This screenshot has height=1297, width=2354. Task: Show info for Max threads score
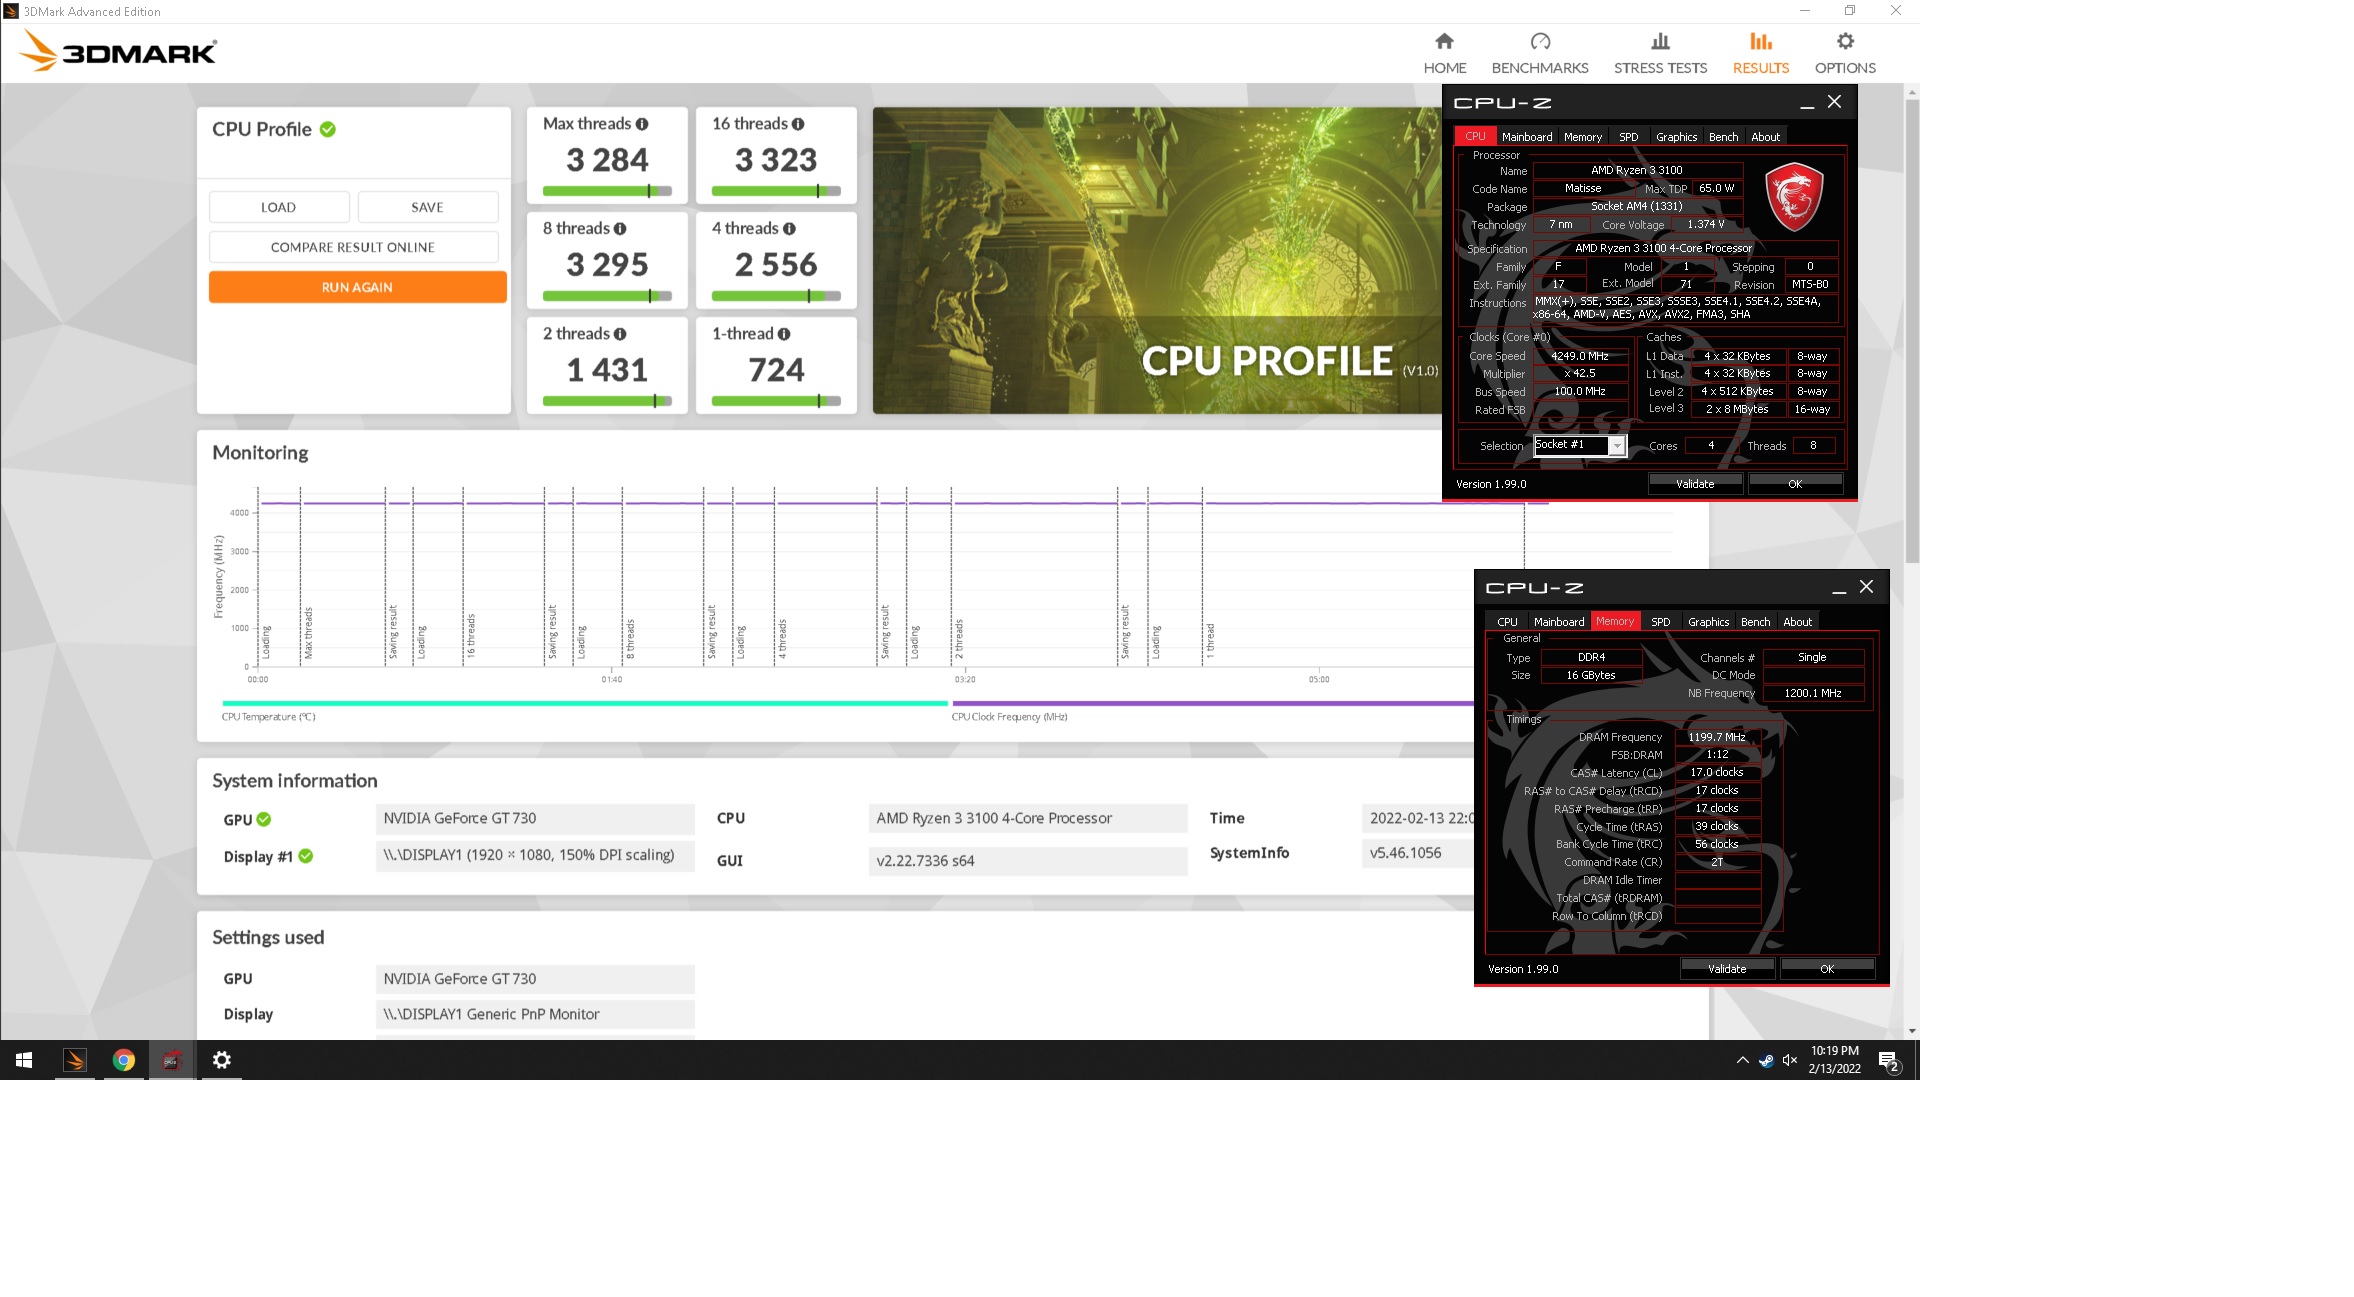642,124
